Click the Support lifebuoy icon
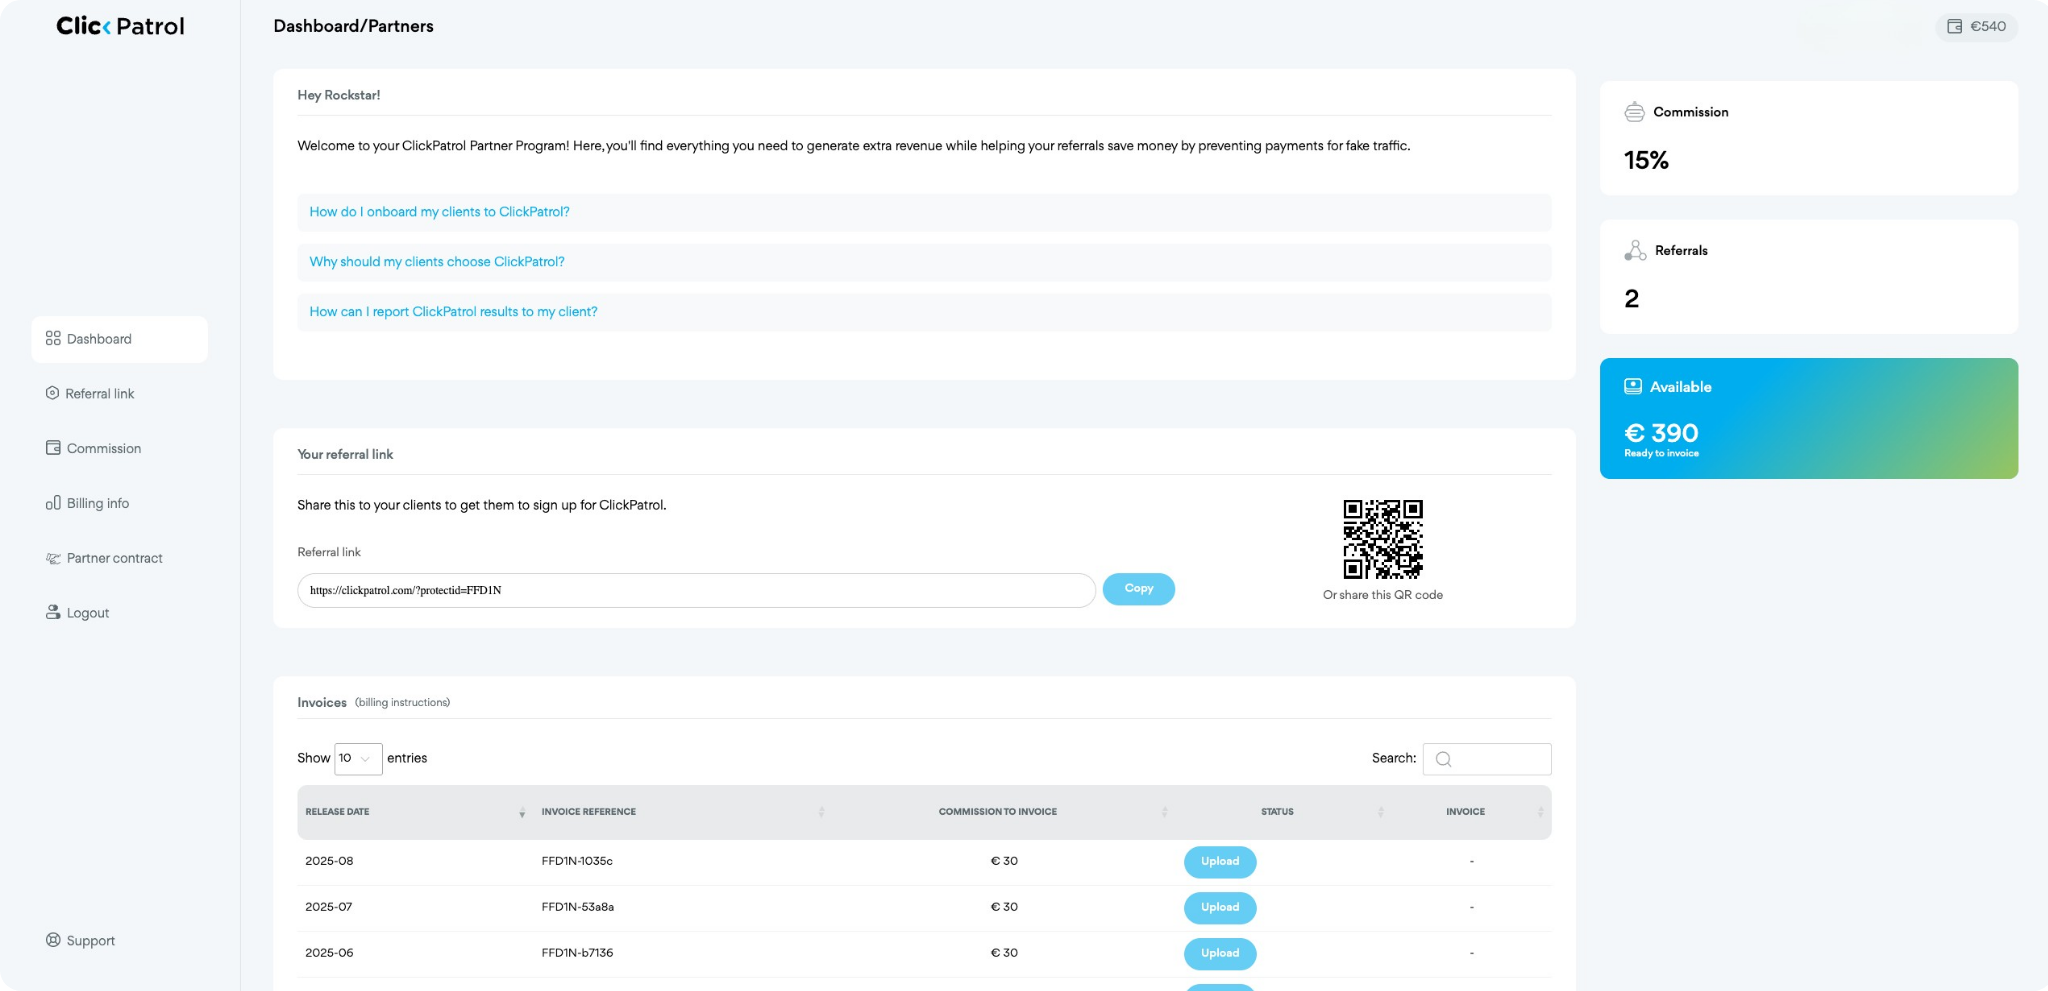2048x991 pixels. tap(53, 940)
